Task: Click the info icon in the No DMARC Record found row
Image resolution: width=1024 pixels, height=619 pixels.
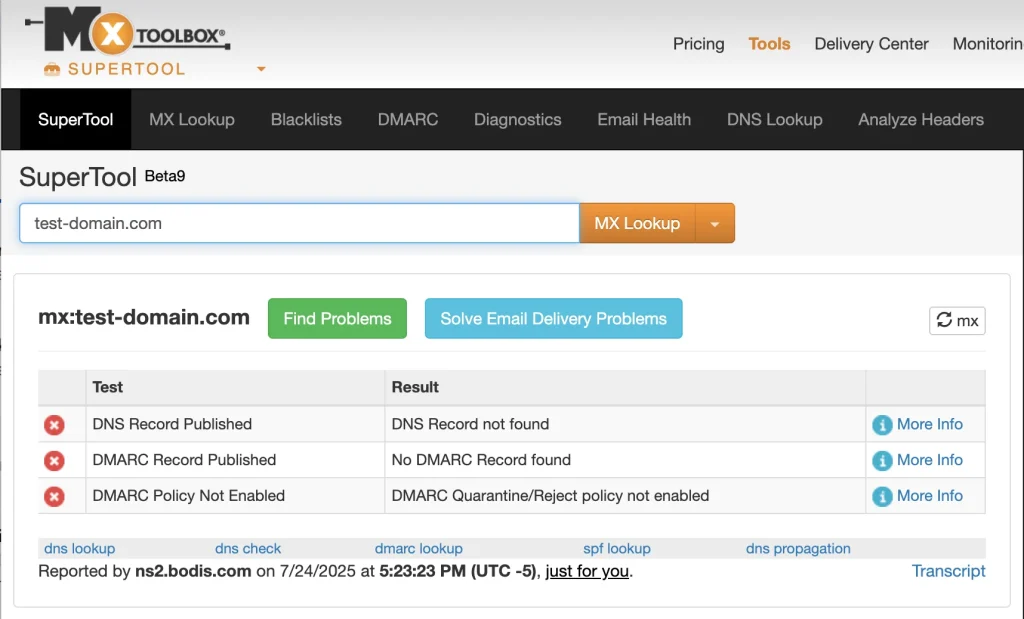Action: 882,461
